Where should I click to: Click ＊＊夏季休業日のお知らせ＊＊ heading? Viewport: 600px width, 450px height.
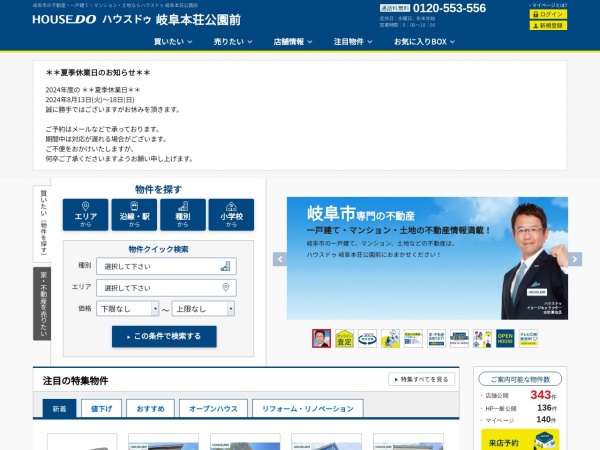click(98, 72)
